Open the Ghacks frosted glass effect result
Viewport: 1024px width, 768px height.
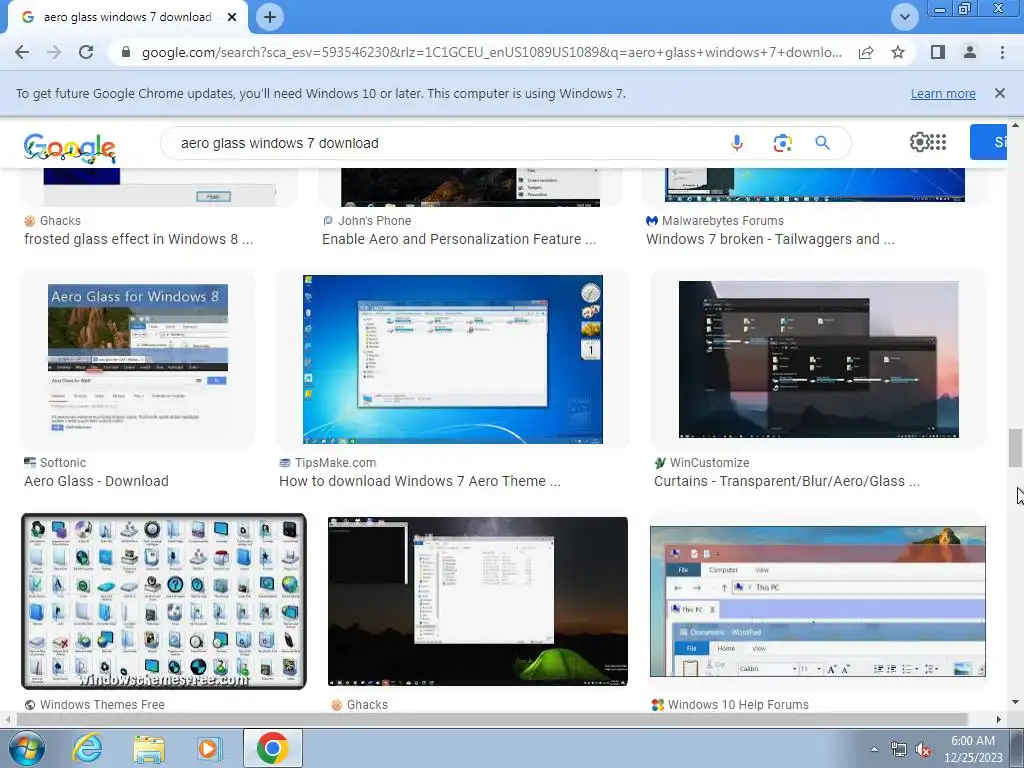[x=138, y=239]
